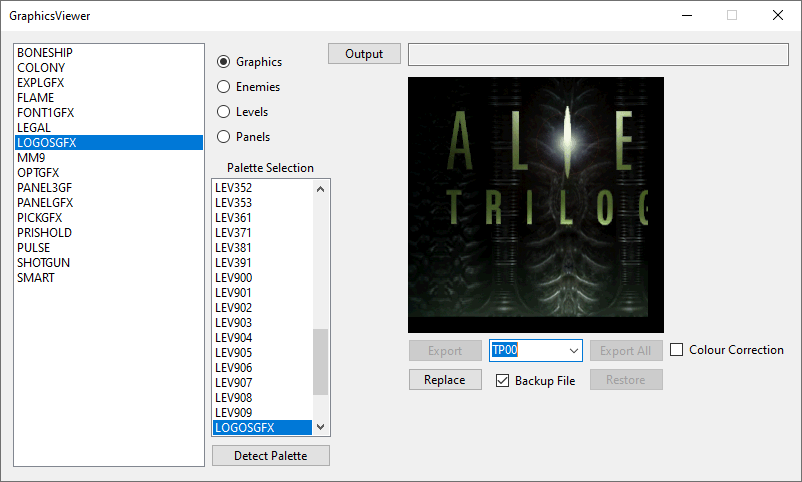802x482 pixels.
Task: Select PULSE in the file list
Action: pyautogui.click(x=108, y=248)
